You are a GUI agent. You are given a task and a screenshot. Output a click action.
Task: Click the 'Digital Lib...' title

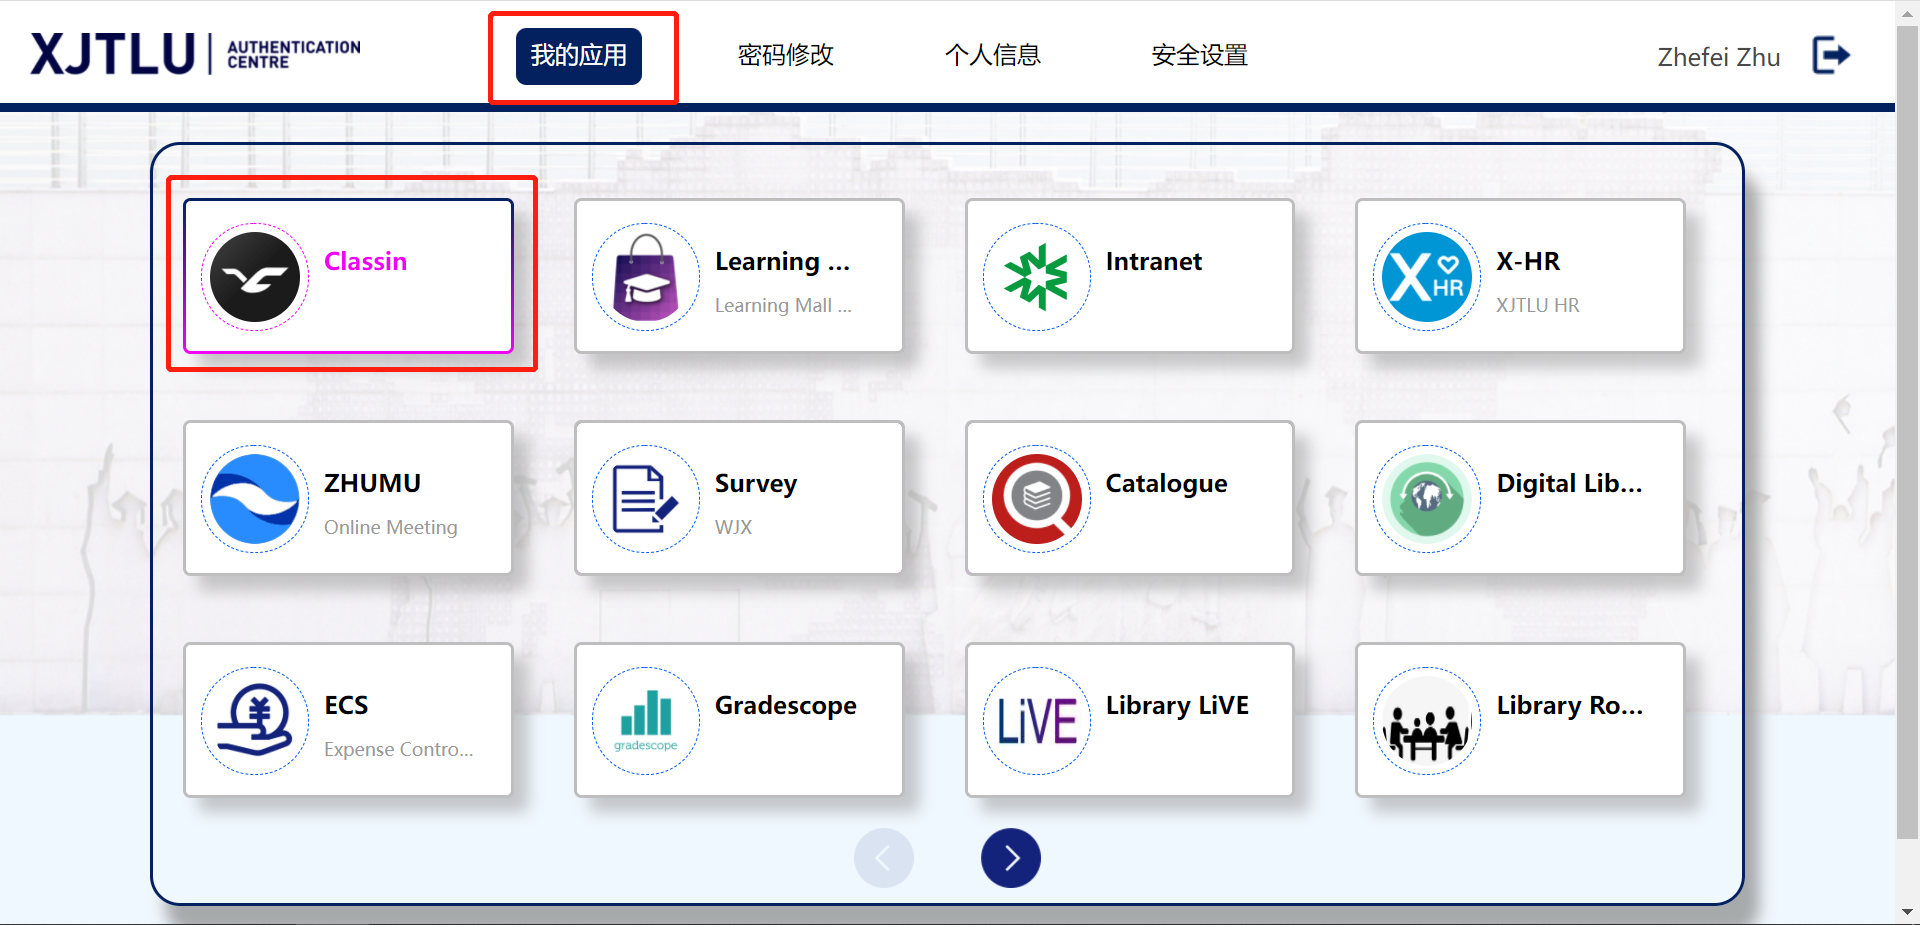[1569, 483]
